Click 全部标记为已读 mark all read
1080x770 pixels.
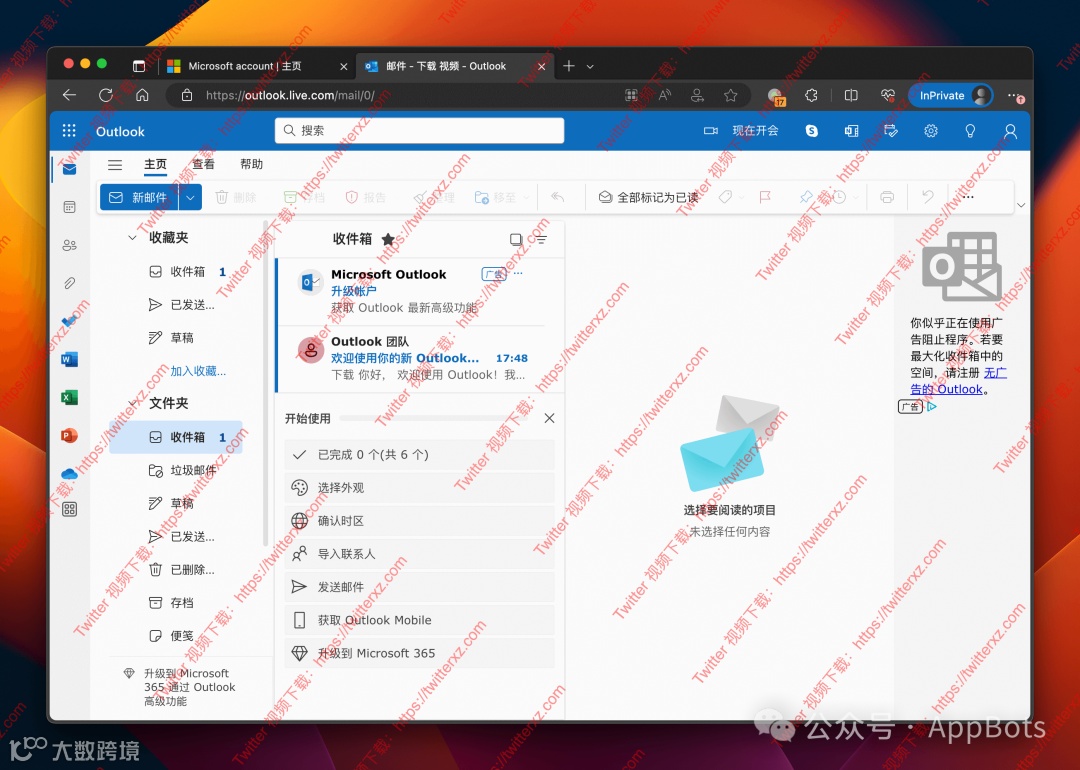point(648,198)
